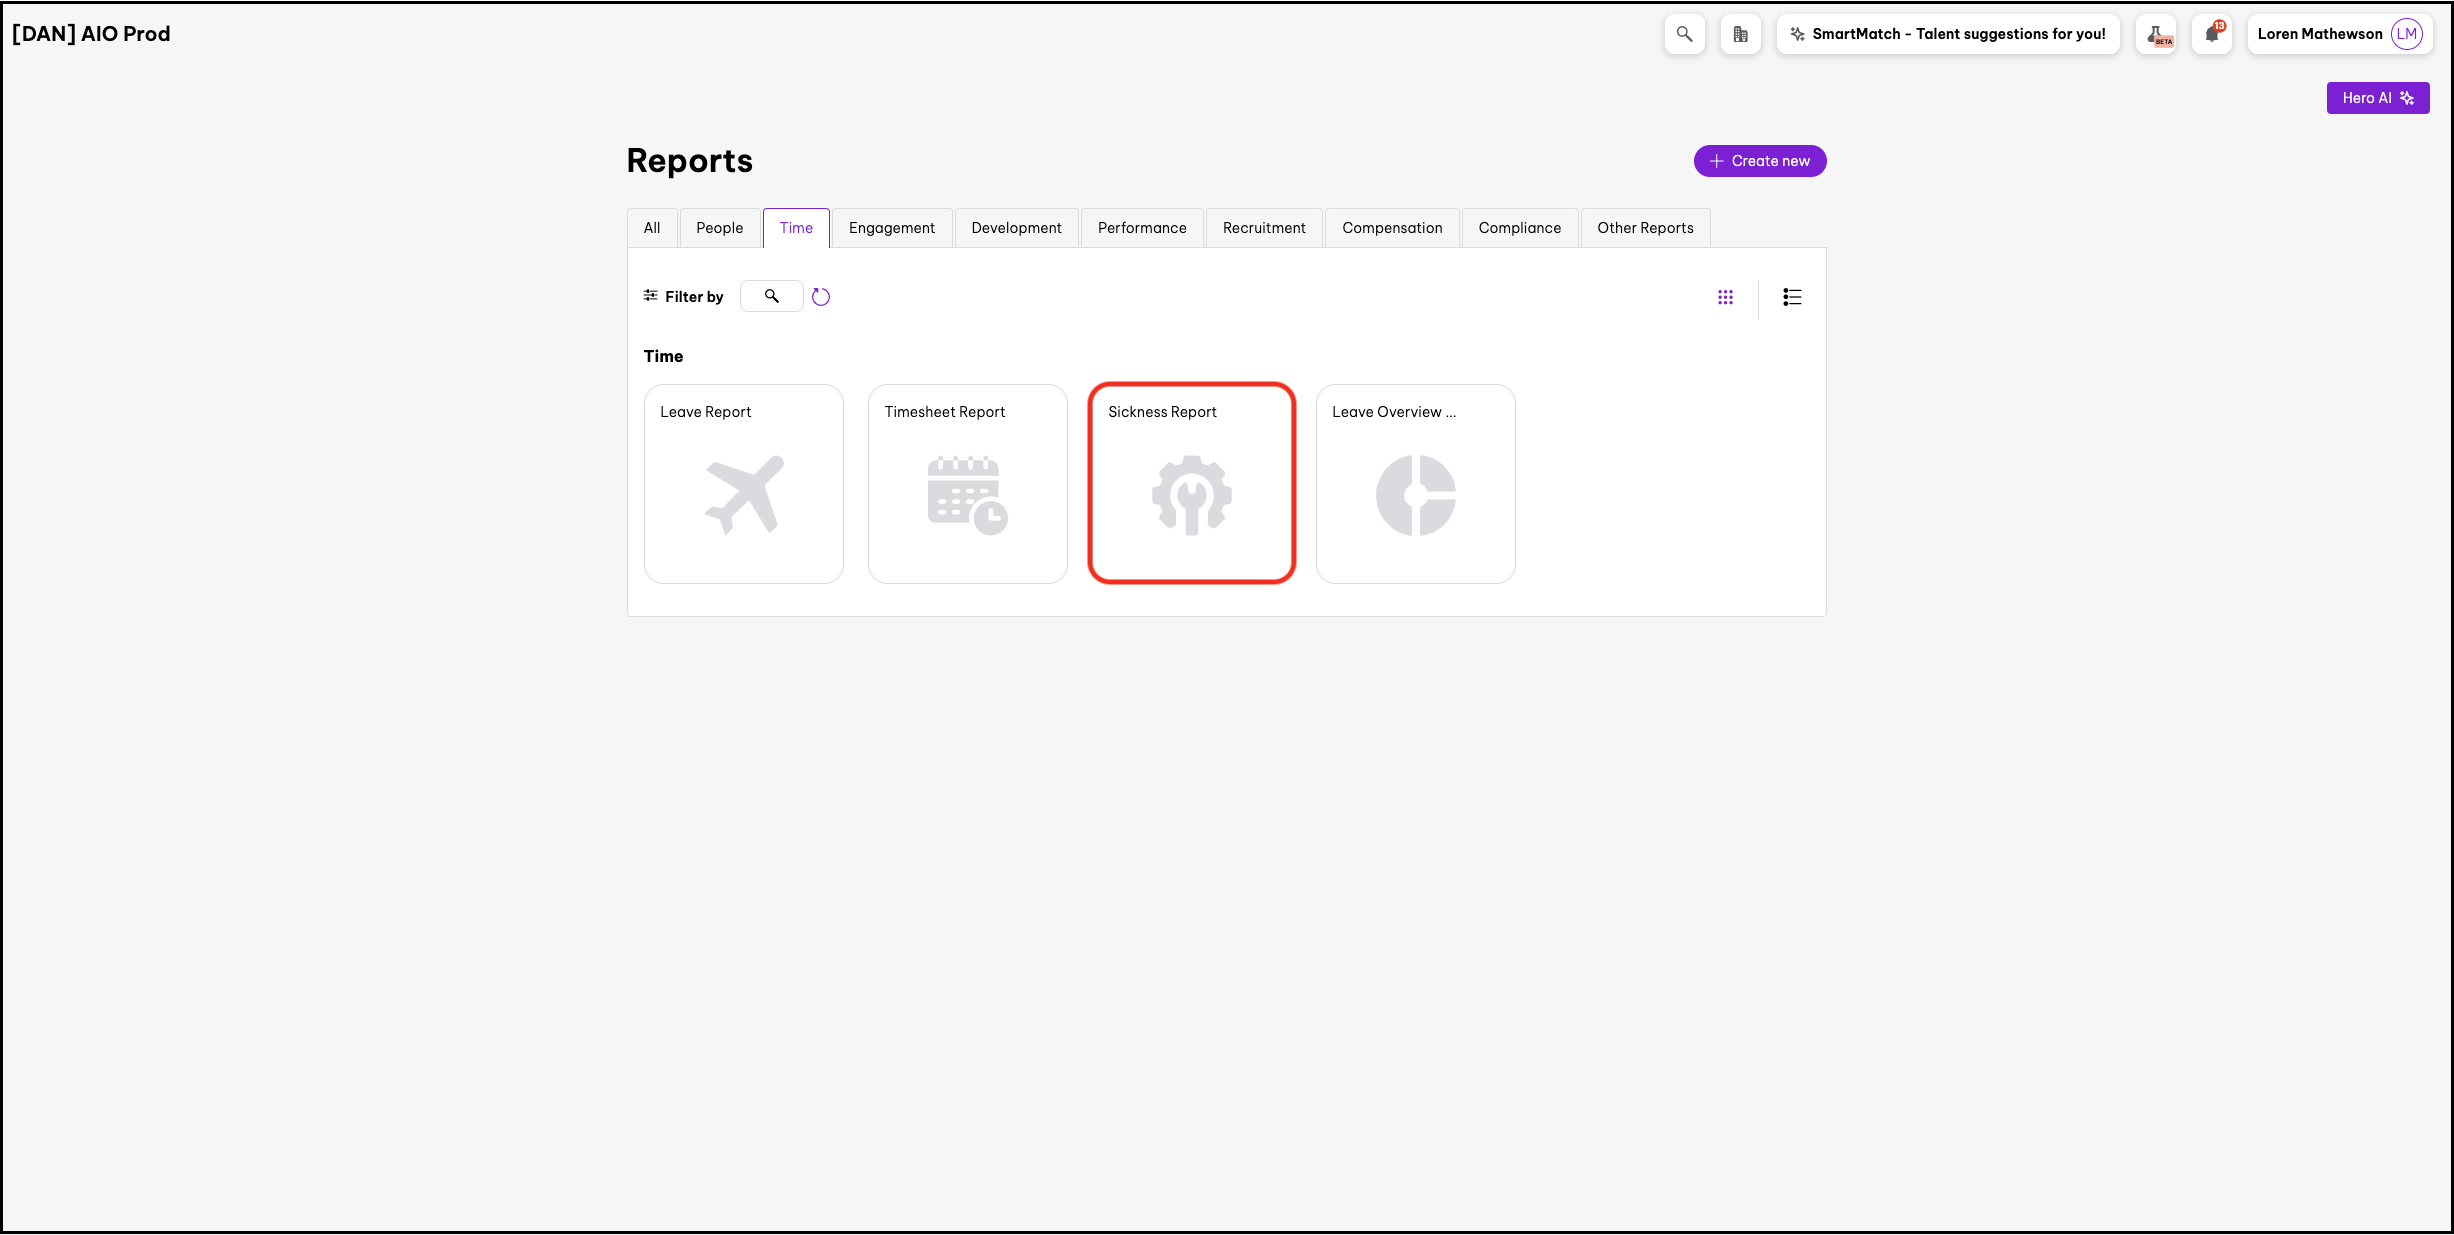
Task: Switch to the People tab
Action: pyautogui.click(x=719, y=228)
